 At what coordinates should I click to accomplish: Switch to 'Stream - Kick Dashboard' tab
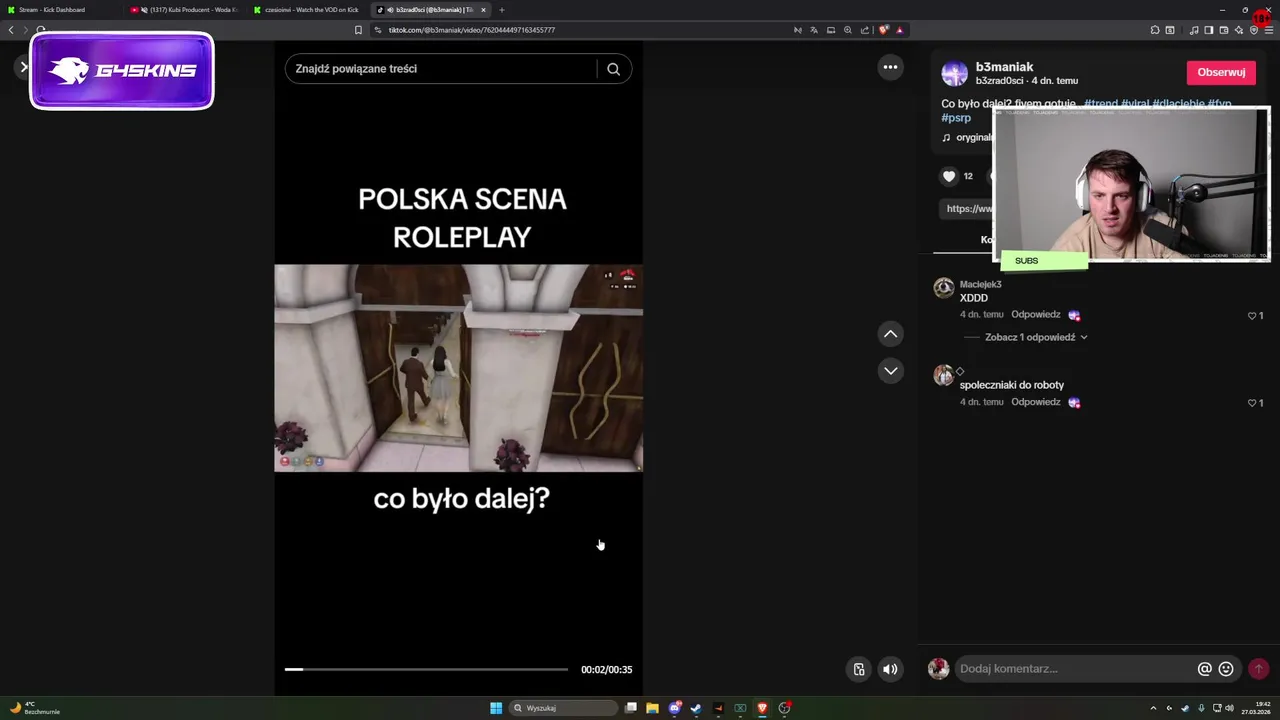[x=52, y=10]
